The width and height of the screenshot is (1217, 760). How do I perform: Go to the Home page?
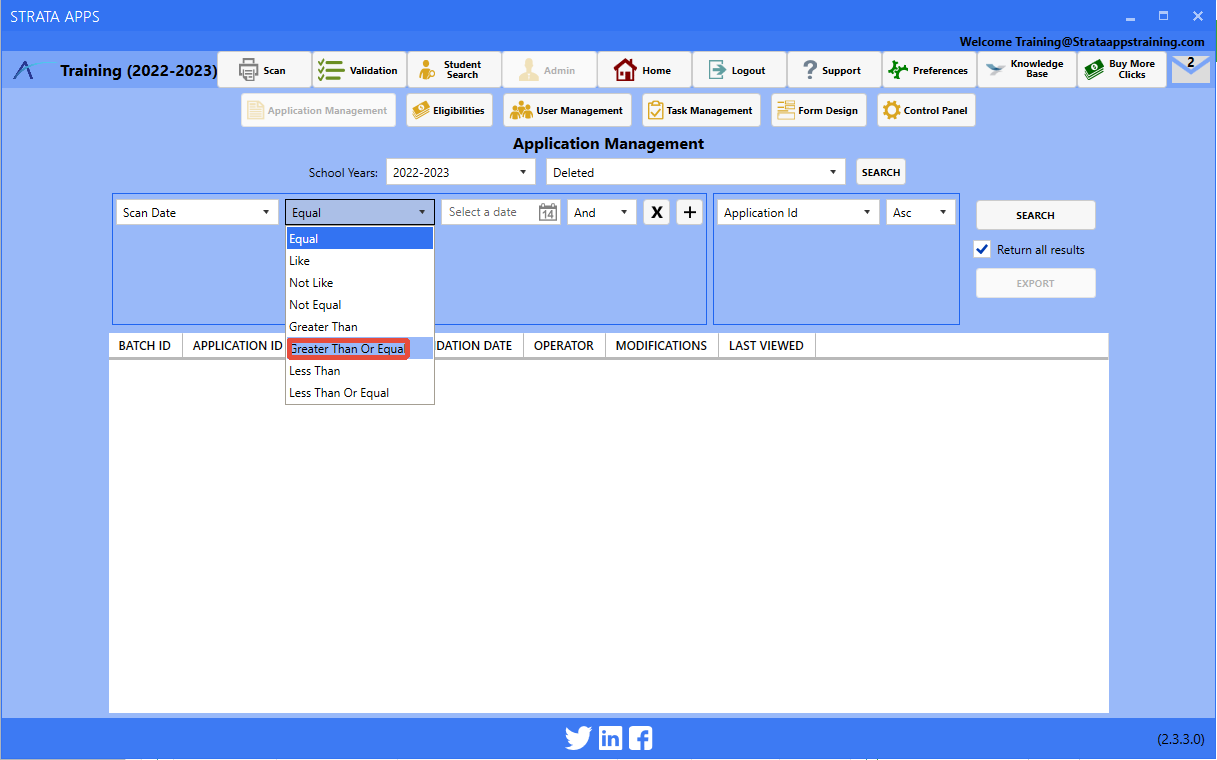coord(644,70)
